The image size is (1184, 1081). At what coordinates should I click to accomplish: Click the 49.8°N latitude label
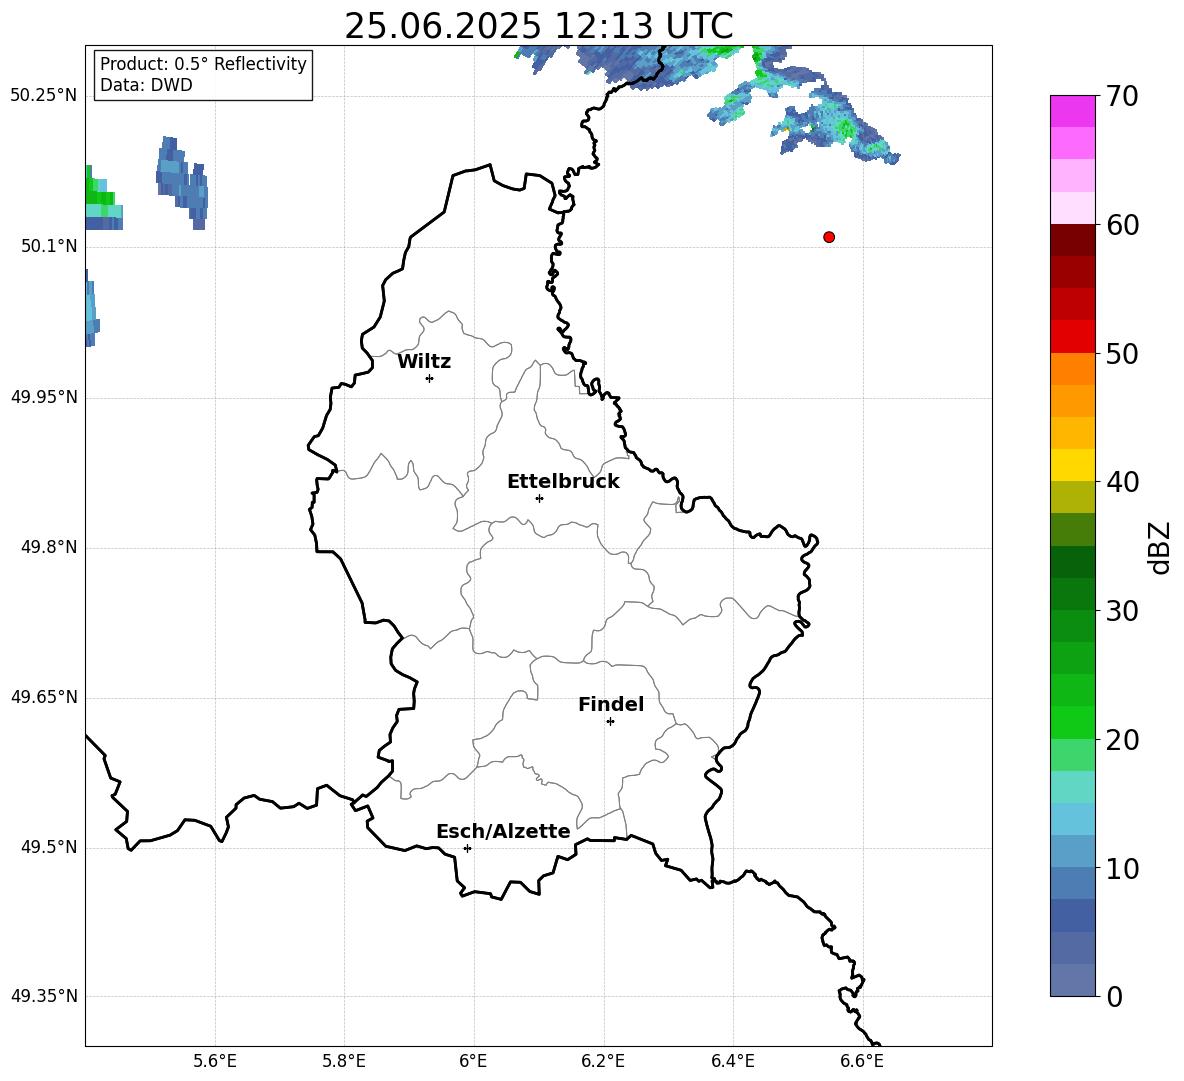49,547
